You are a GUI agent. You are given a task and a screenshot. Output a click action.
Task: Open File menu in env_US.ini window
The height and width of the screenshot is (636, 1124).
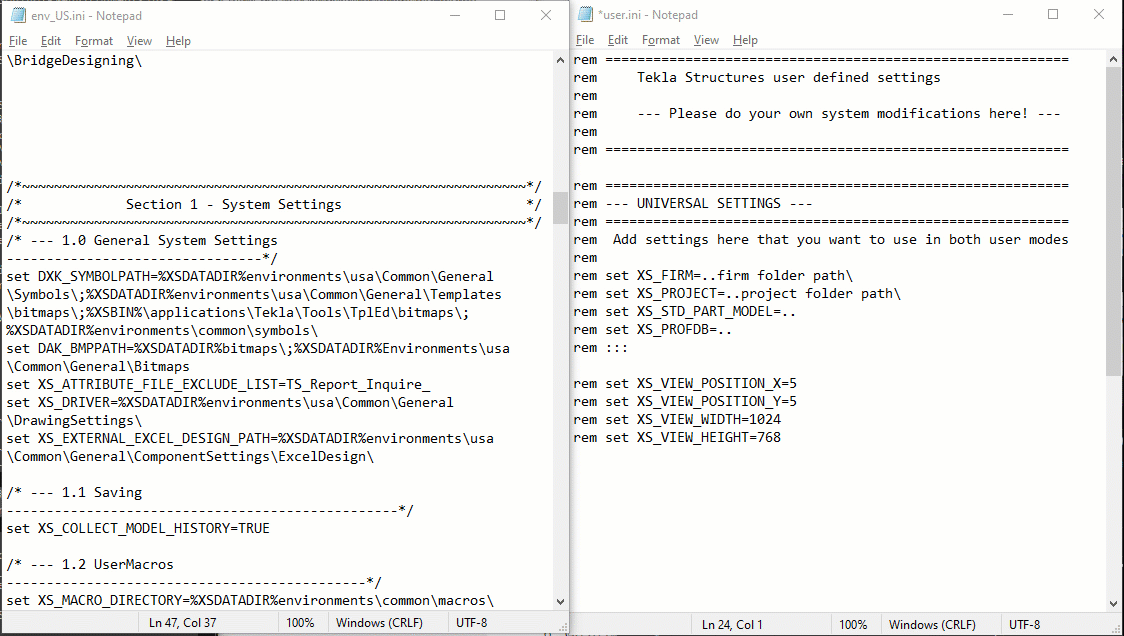(18, 41)
